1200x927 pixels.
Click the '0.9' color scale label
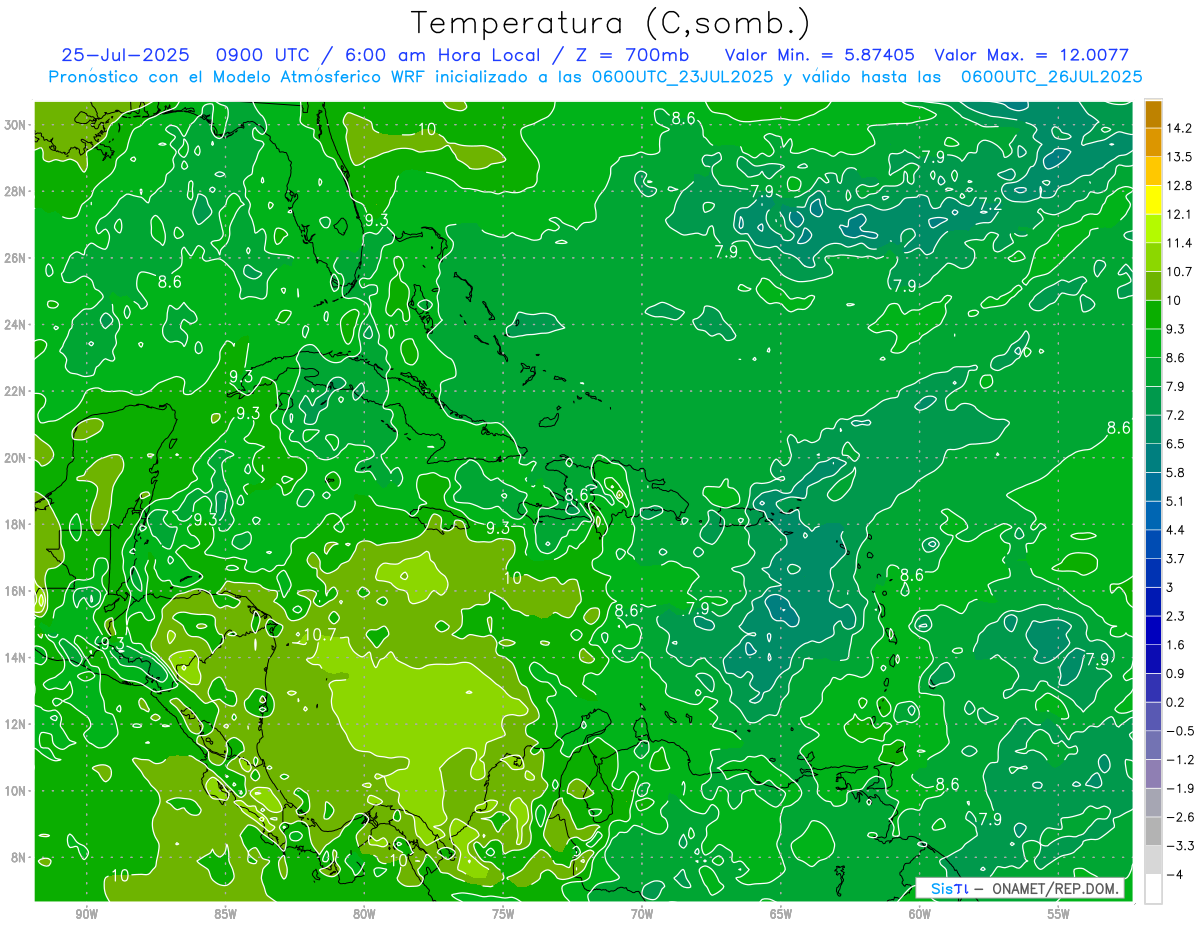pos(1176,674)
